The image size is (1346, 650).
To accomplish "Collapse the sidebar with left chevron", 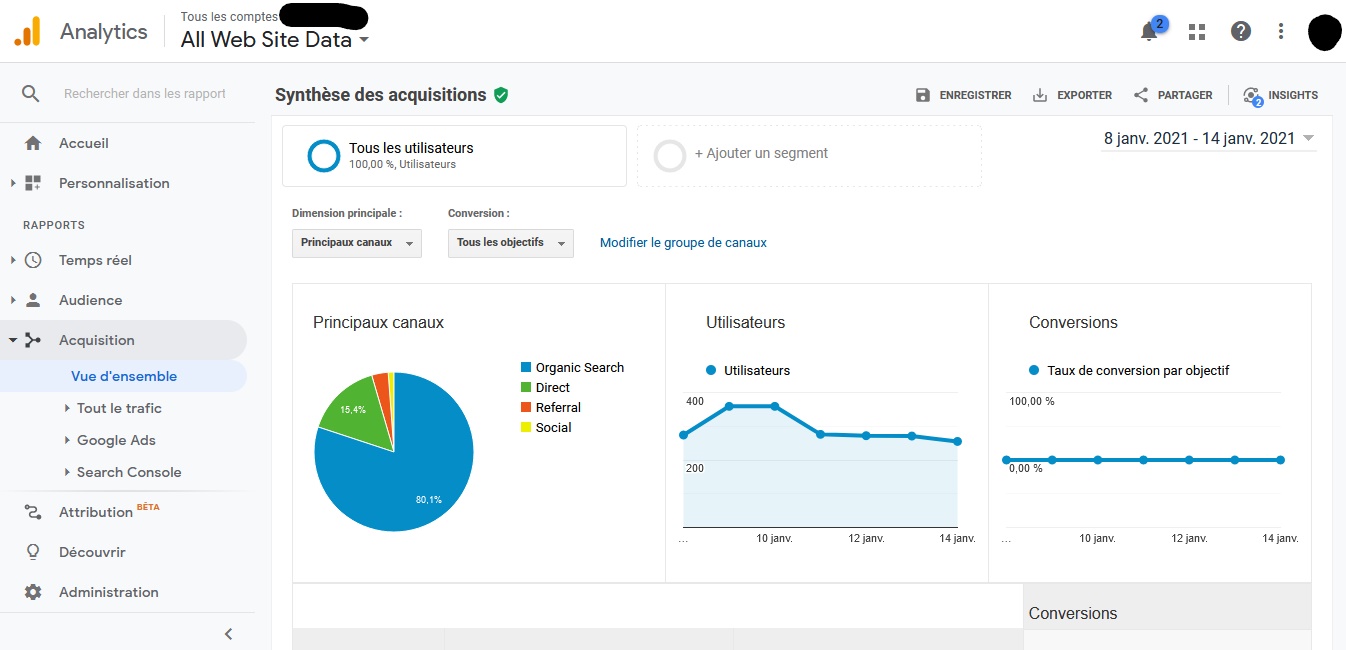I will point(228,633).
